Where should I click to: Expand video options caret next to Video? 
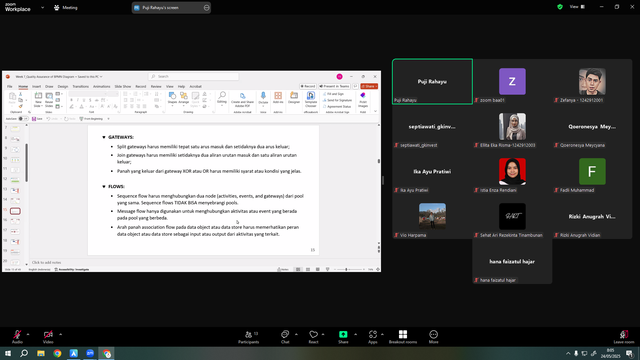[x=60, y=334]
